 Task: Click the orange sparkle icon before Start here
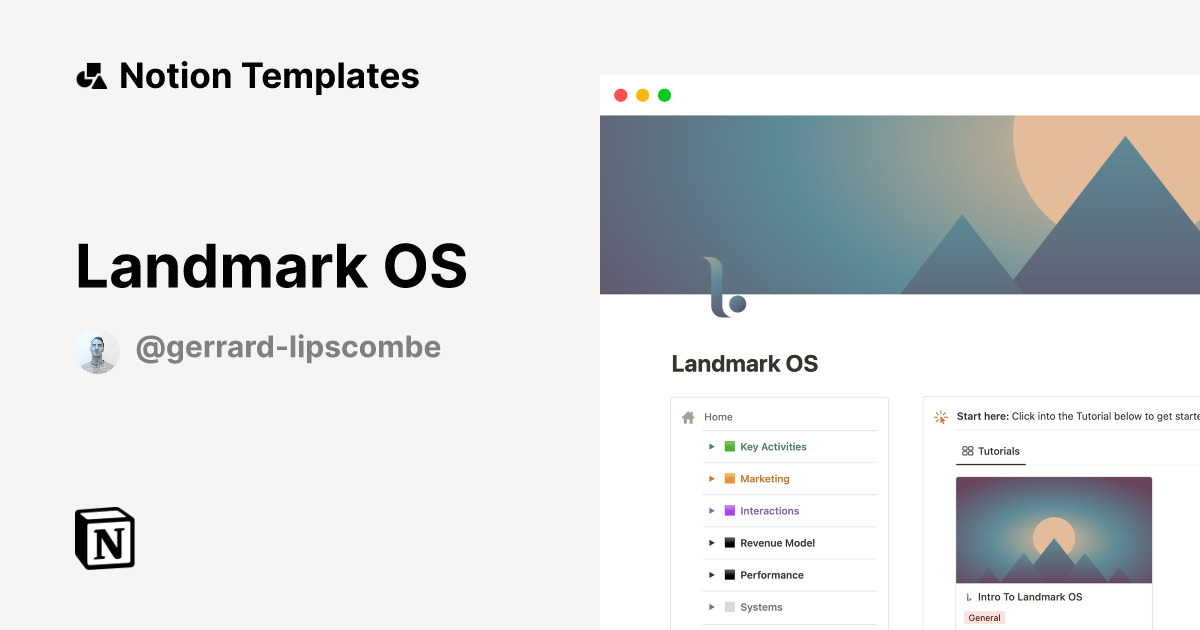(940, 417)
